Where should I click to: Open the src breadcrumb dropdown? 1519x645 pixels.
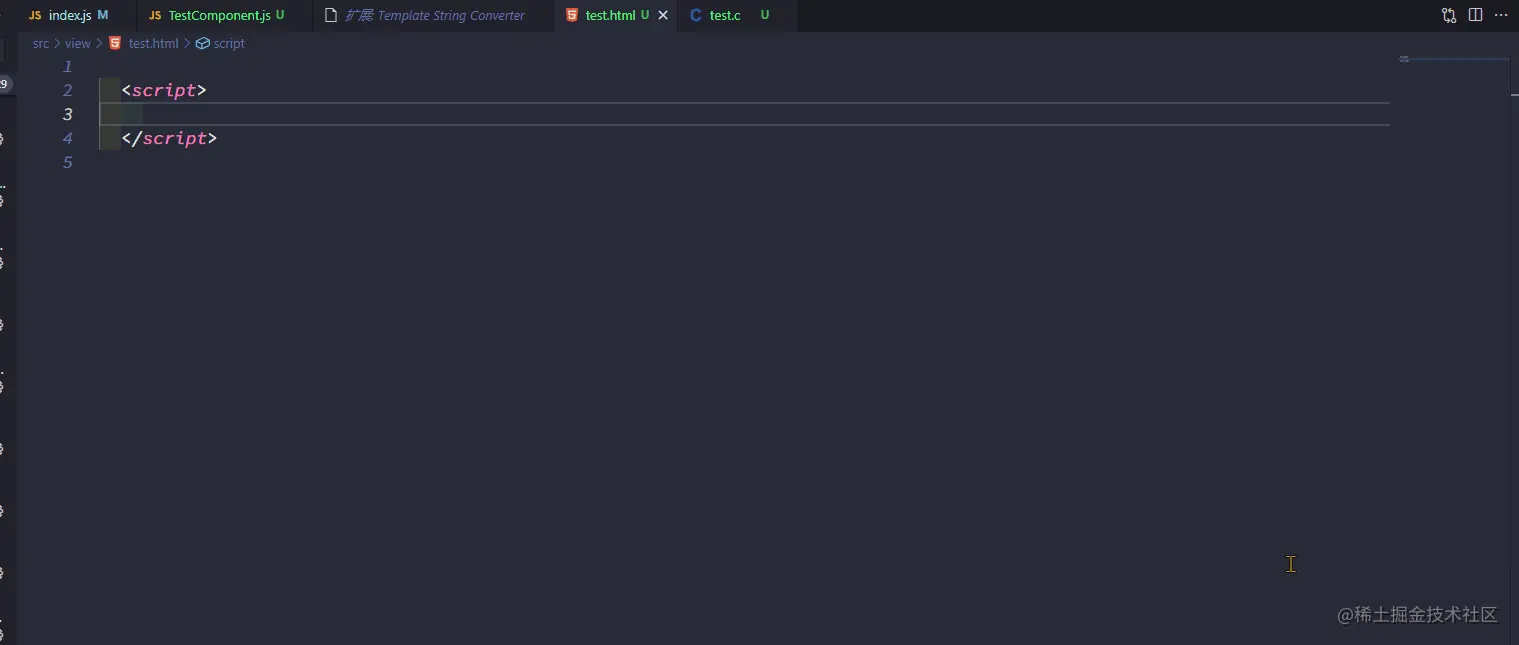tap(41, 43)
